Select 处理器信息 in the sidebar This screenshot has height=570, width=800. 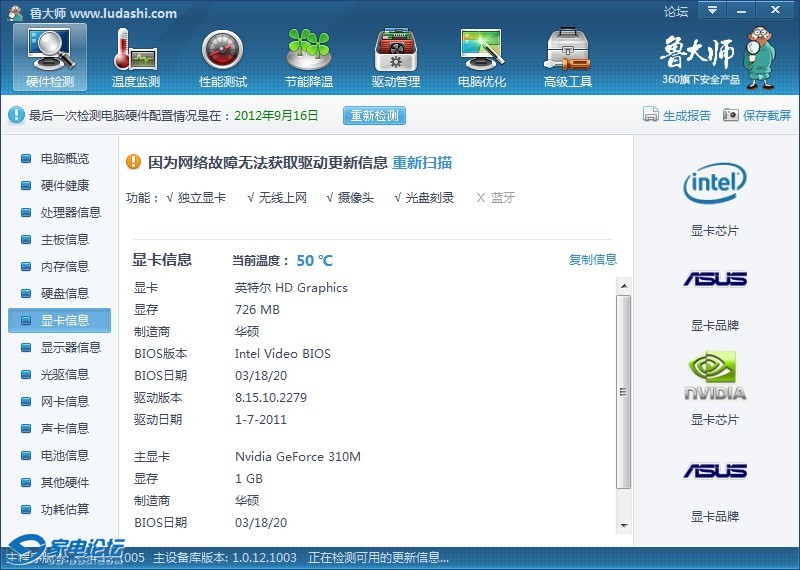pyautogui.click(x=59, y=212)
